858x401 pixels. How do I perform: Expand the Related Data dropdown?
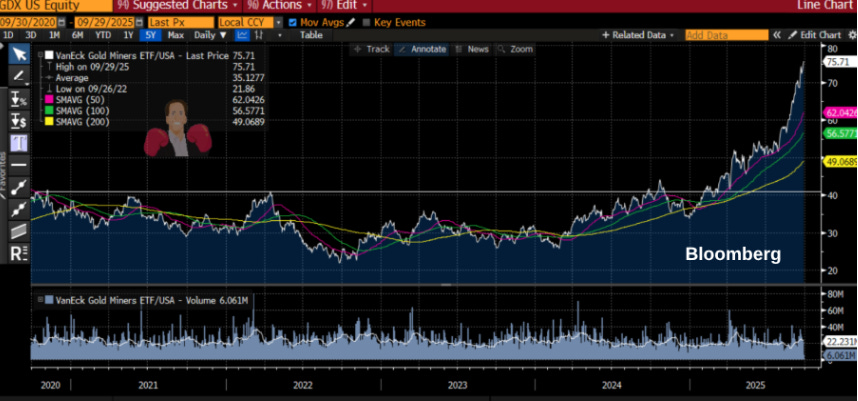641,35
